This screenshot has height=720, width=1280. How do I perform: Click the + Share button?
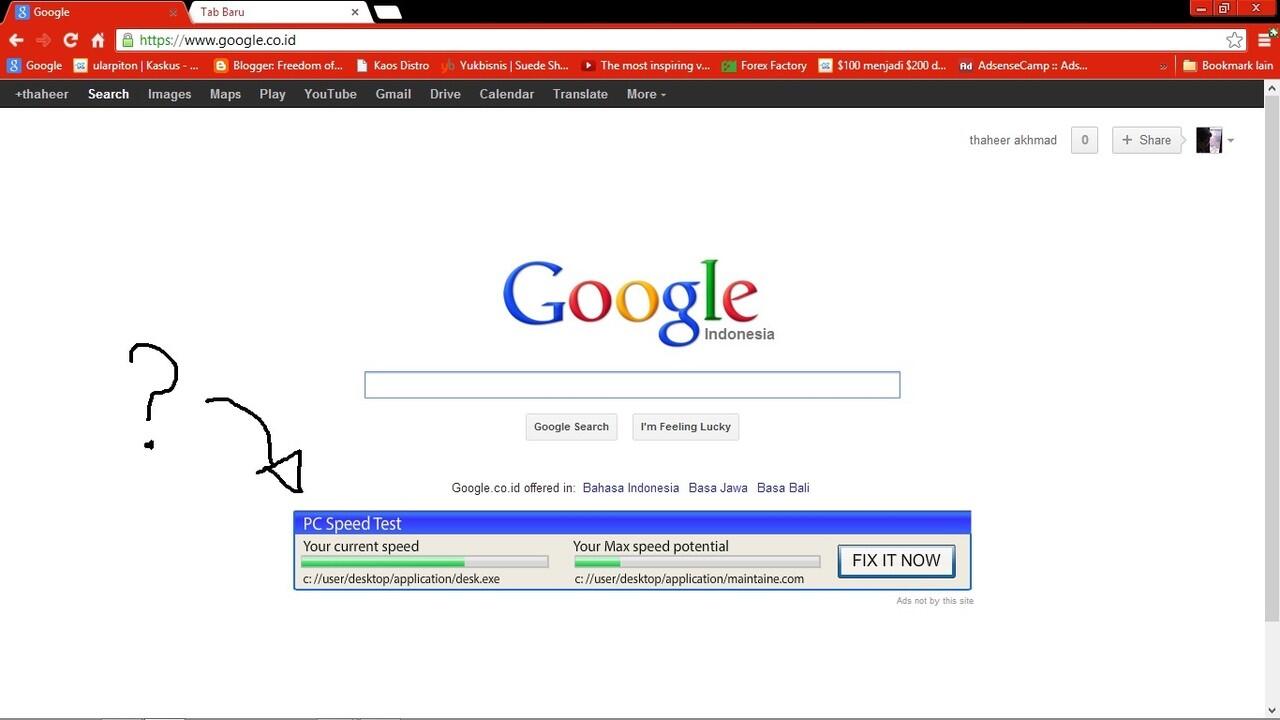click(1147, 140)
